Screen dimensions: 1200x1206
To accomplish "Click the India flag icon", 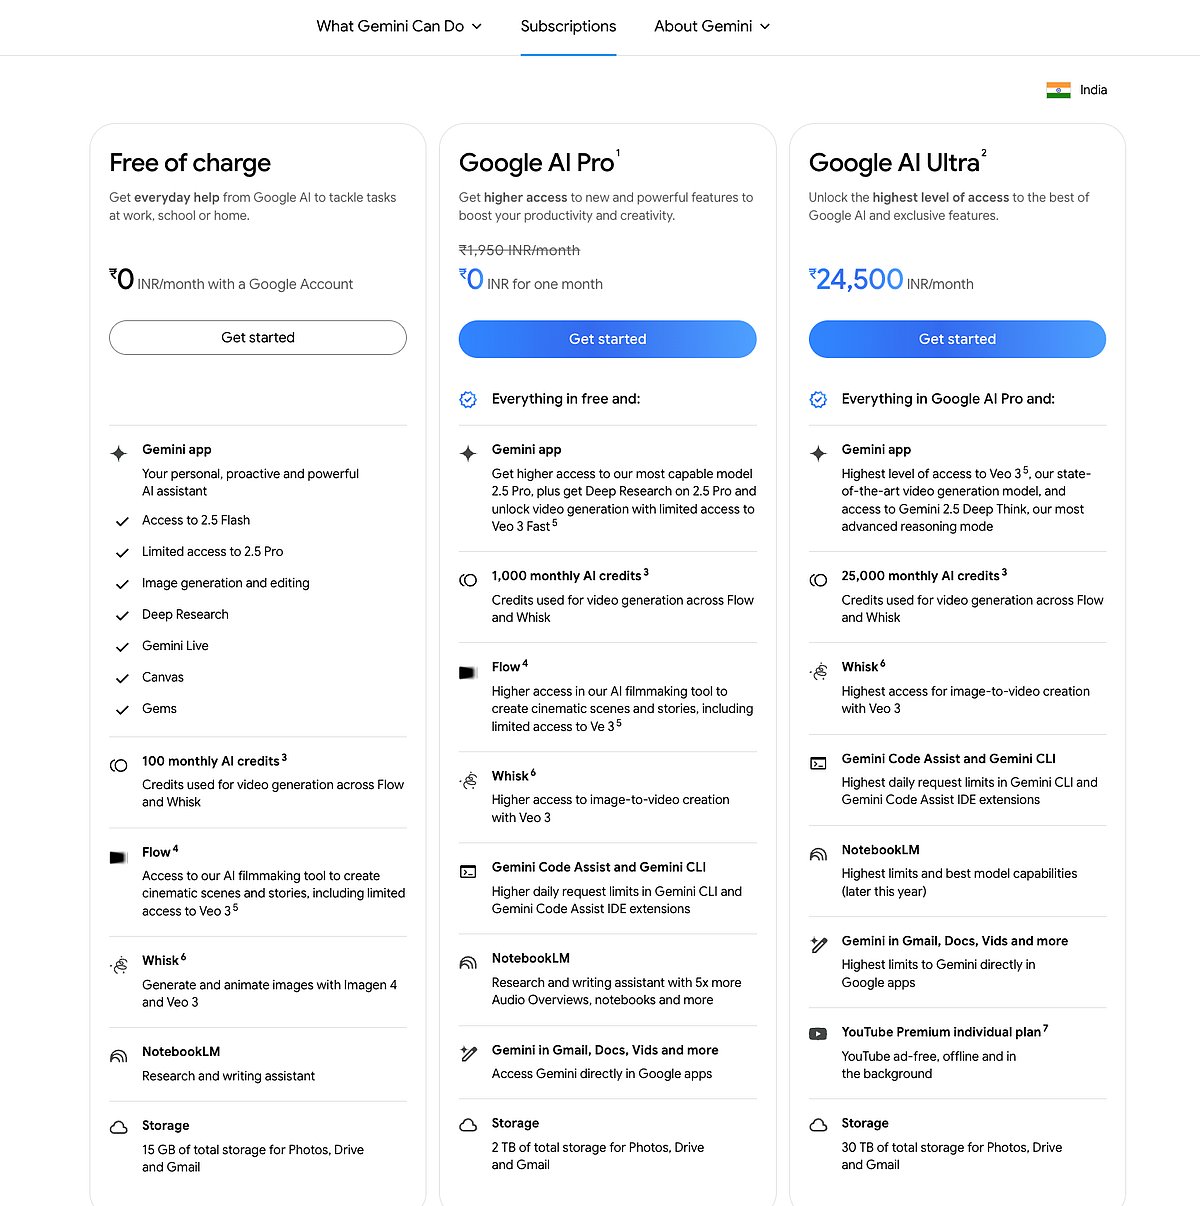I will (1058, 90).
